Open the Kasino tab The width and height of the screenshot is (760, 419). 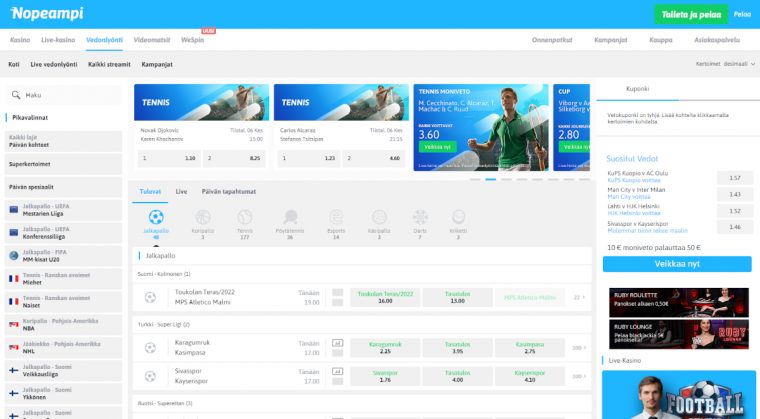coord(20,40)
